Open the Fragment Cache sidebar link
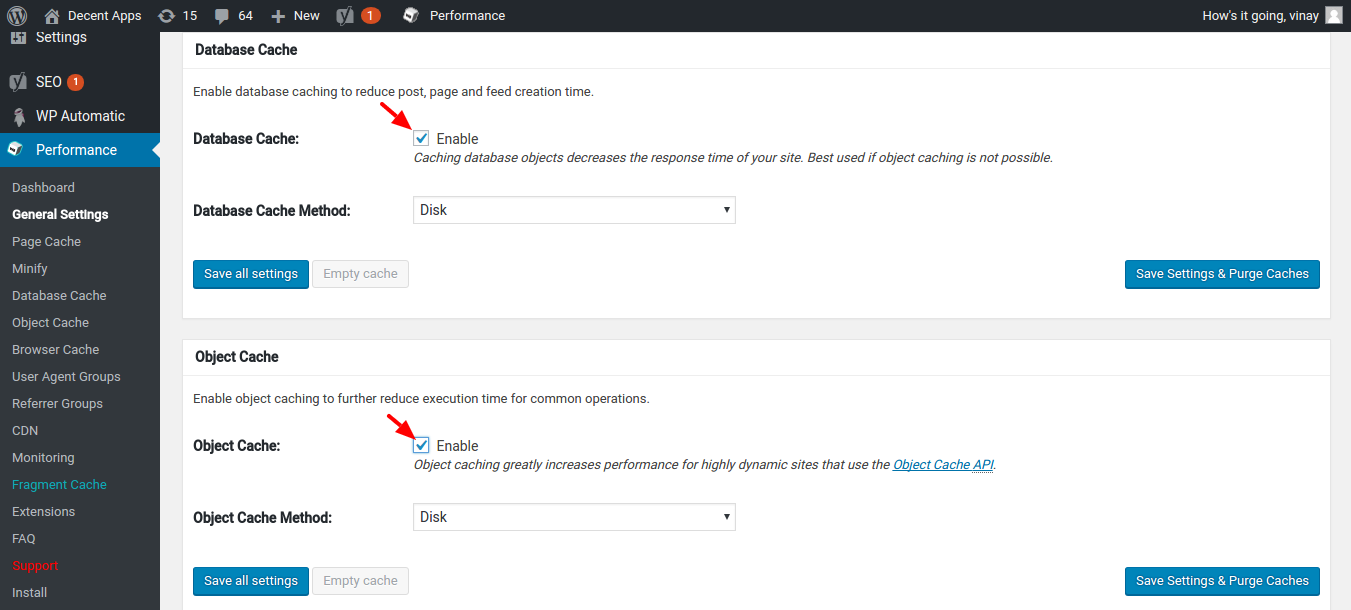The width and height of the screenshot is (1351, 610). pyautogui.click(x=59, y=485)
